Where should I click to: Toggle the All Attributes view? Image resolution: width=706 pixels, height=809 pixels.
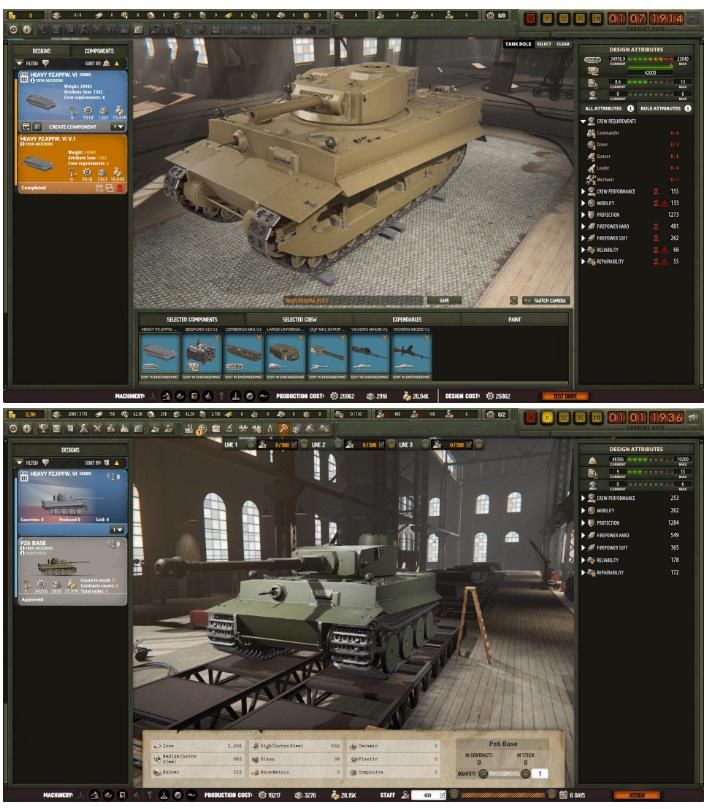pos(610,108)
